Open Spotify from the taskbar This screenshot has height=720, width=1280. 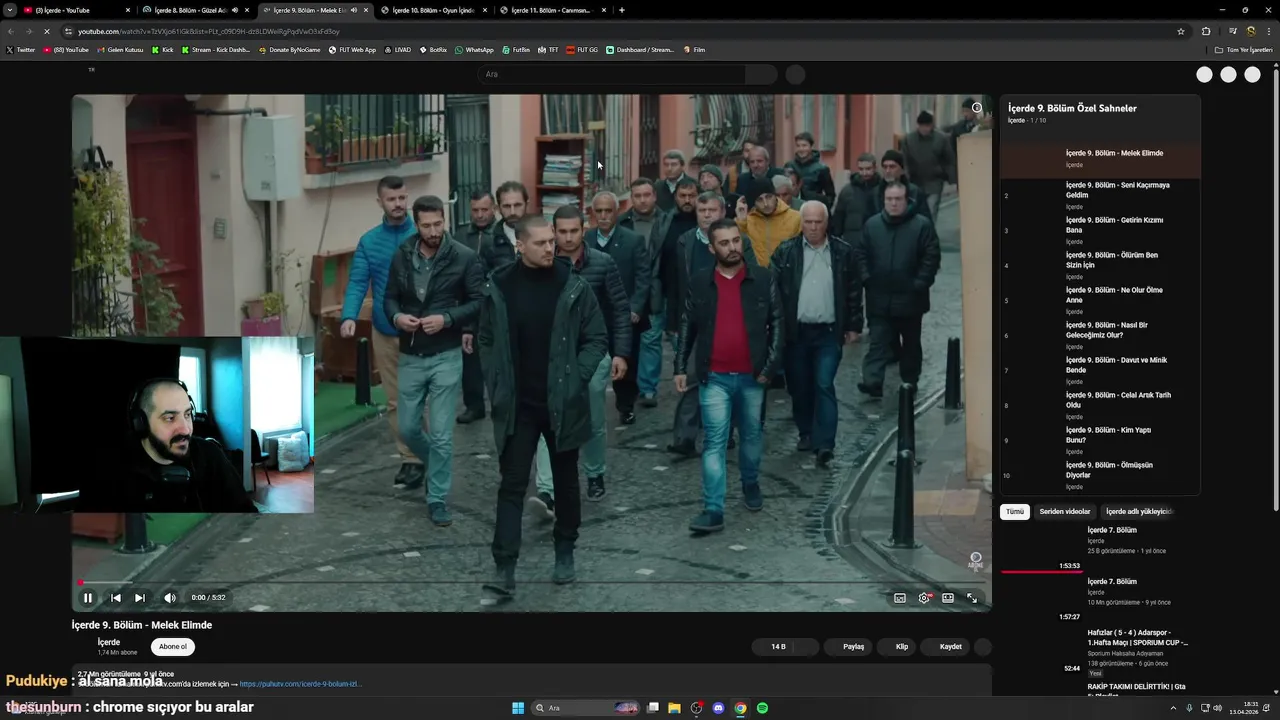[762, 708]
